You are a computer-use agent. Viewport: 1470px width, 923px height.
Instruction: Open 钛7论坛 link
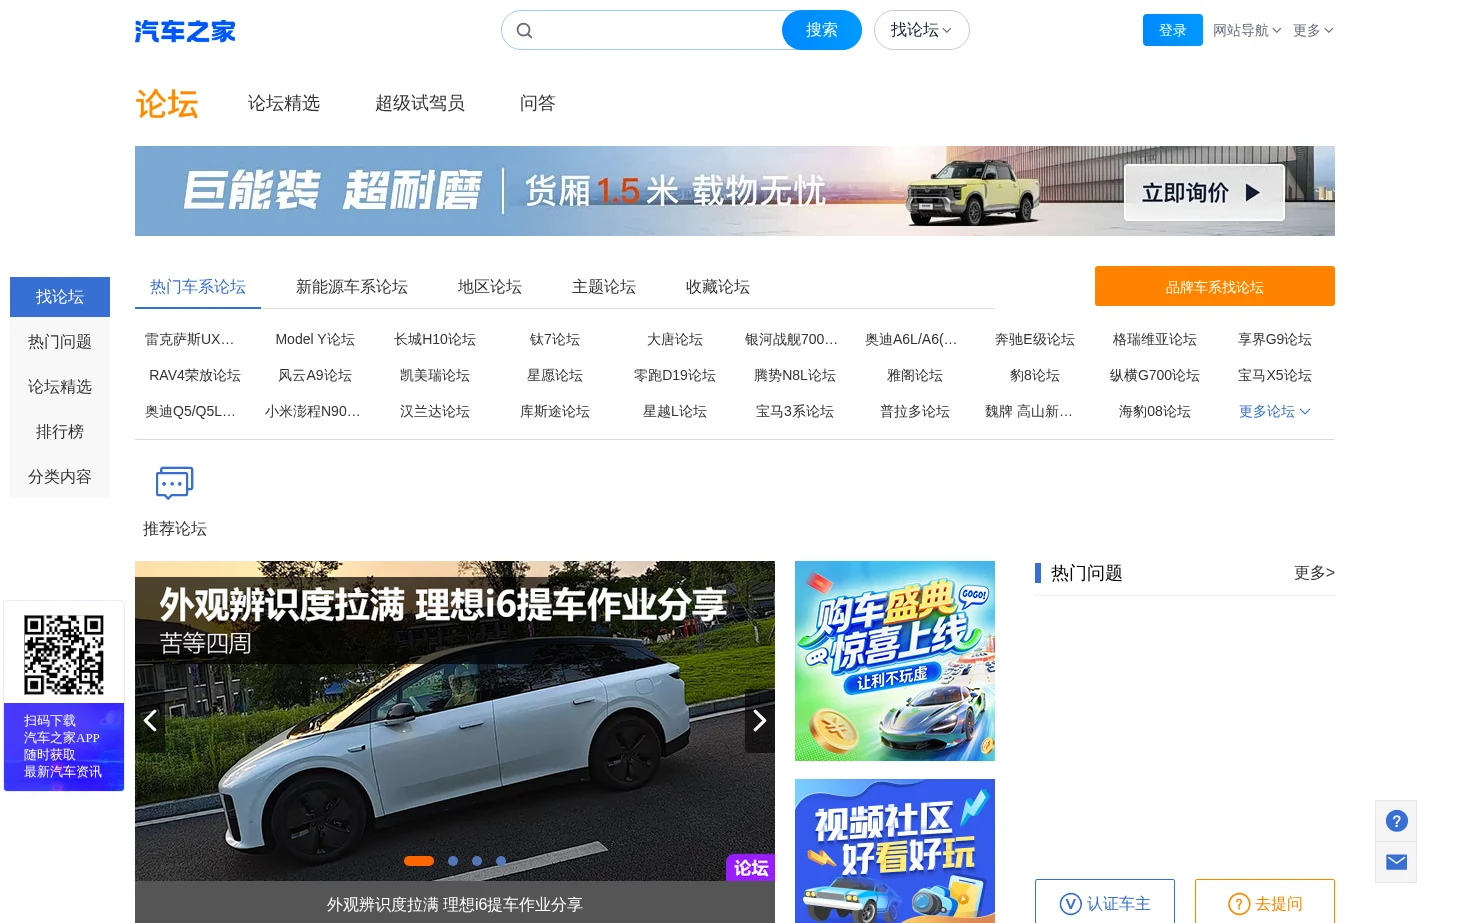pos(555,339)
